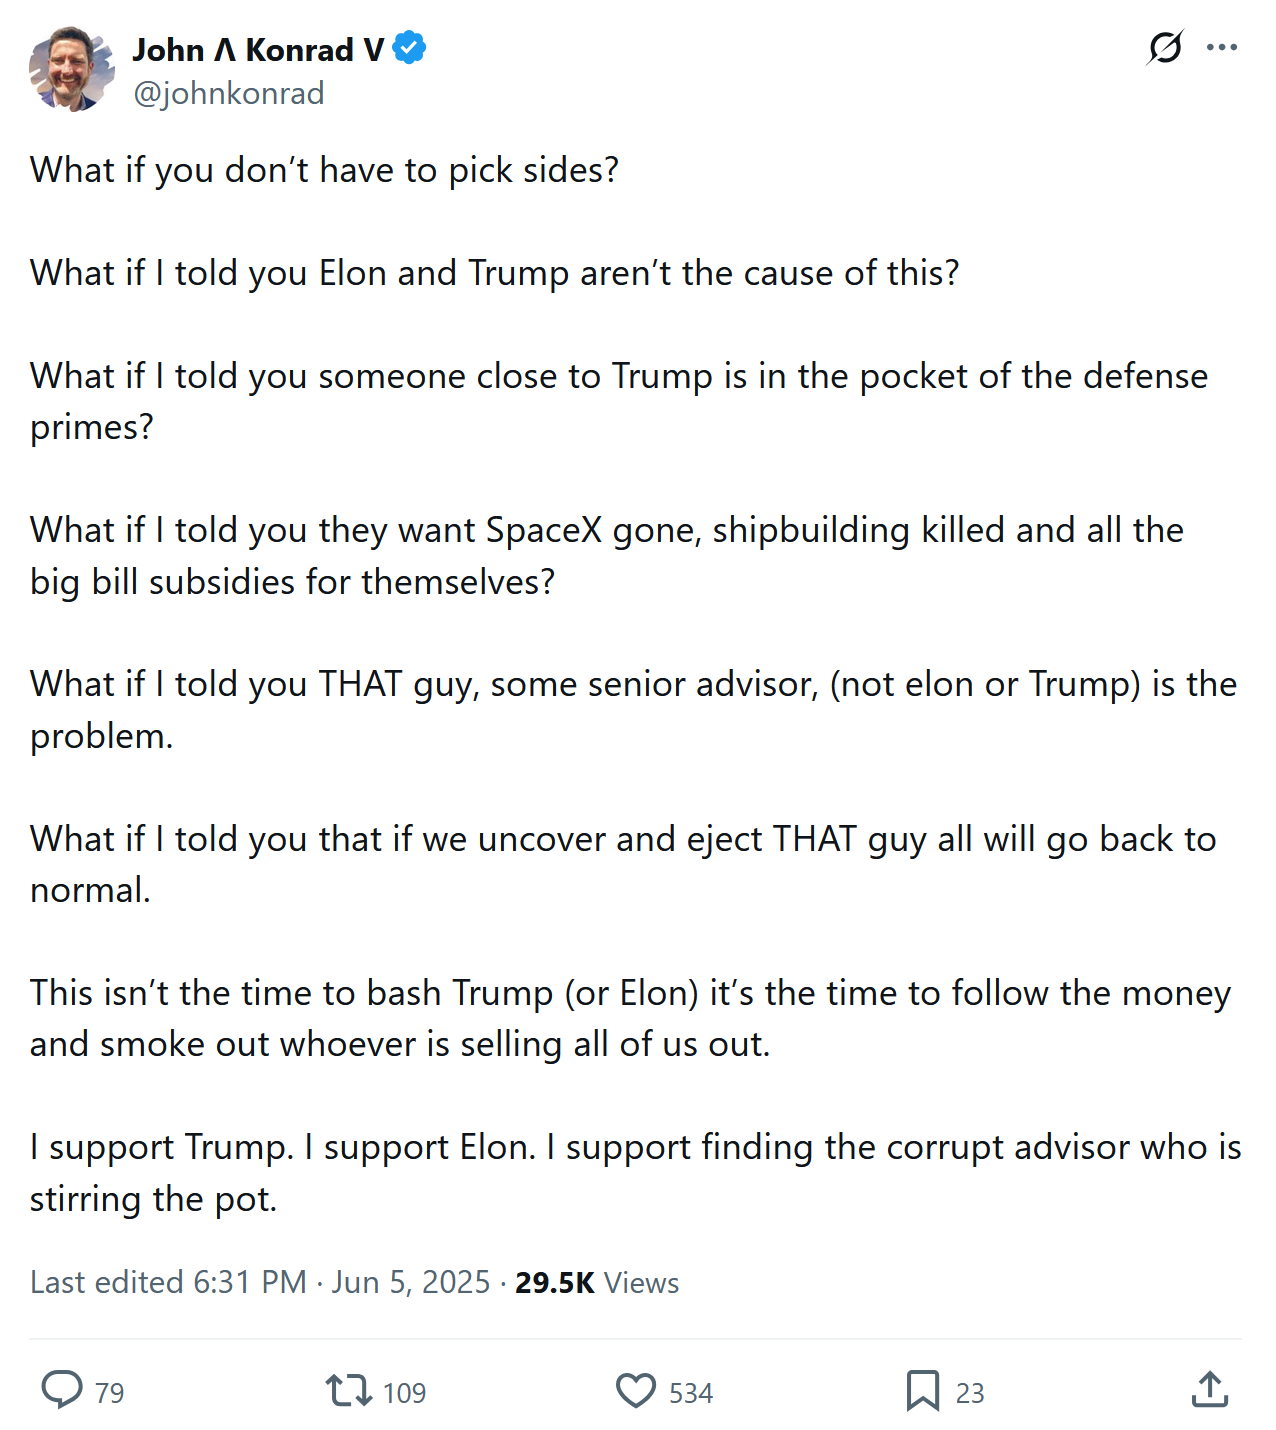Open the Grok explain-post icon

[1165, 47]
